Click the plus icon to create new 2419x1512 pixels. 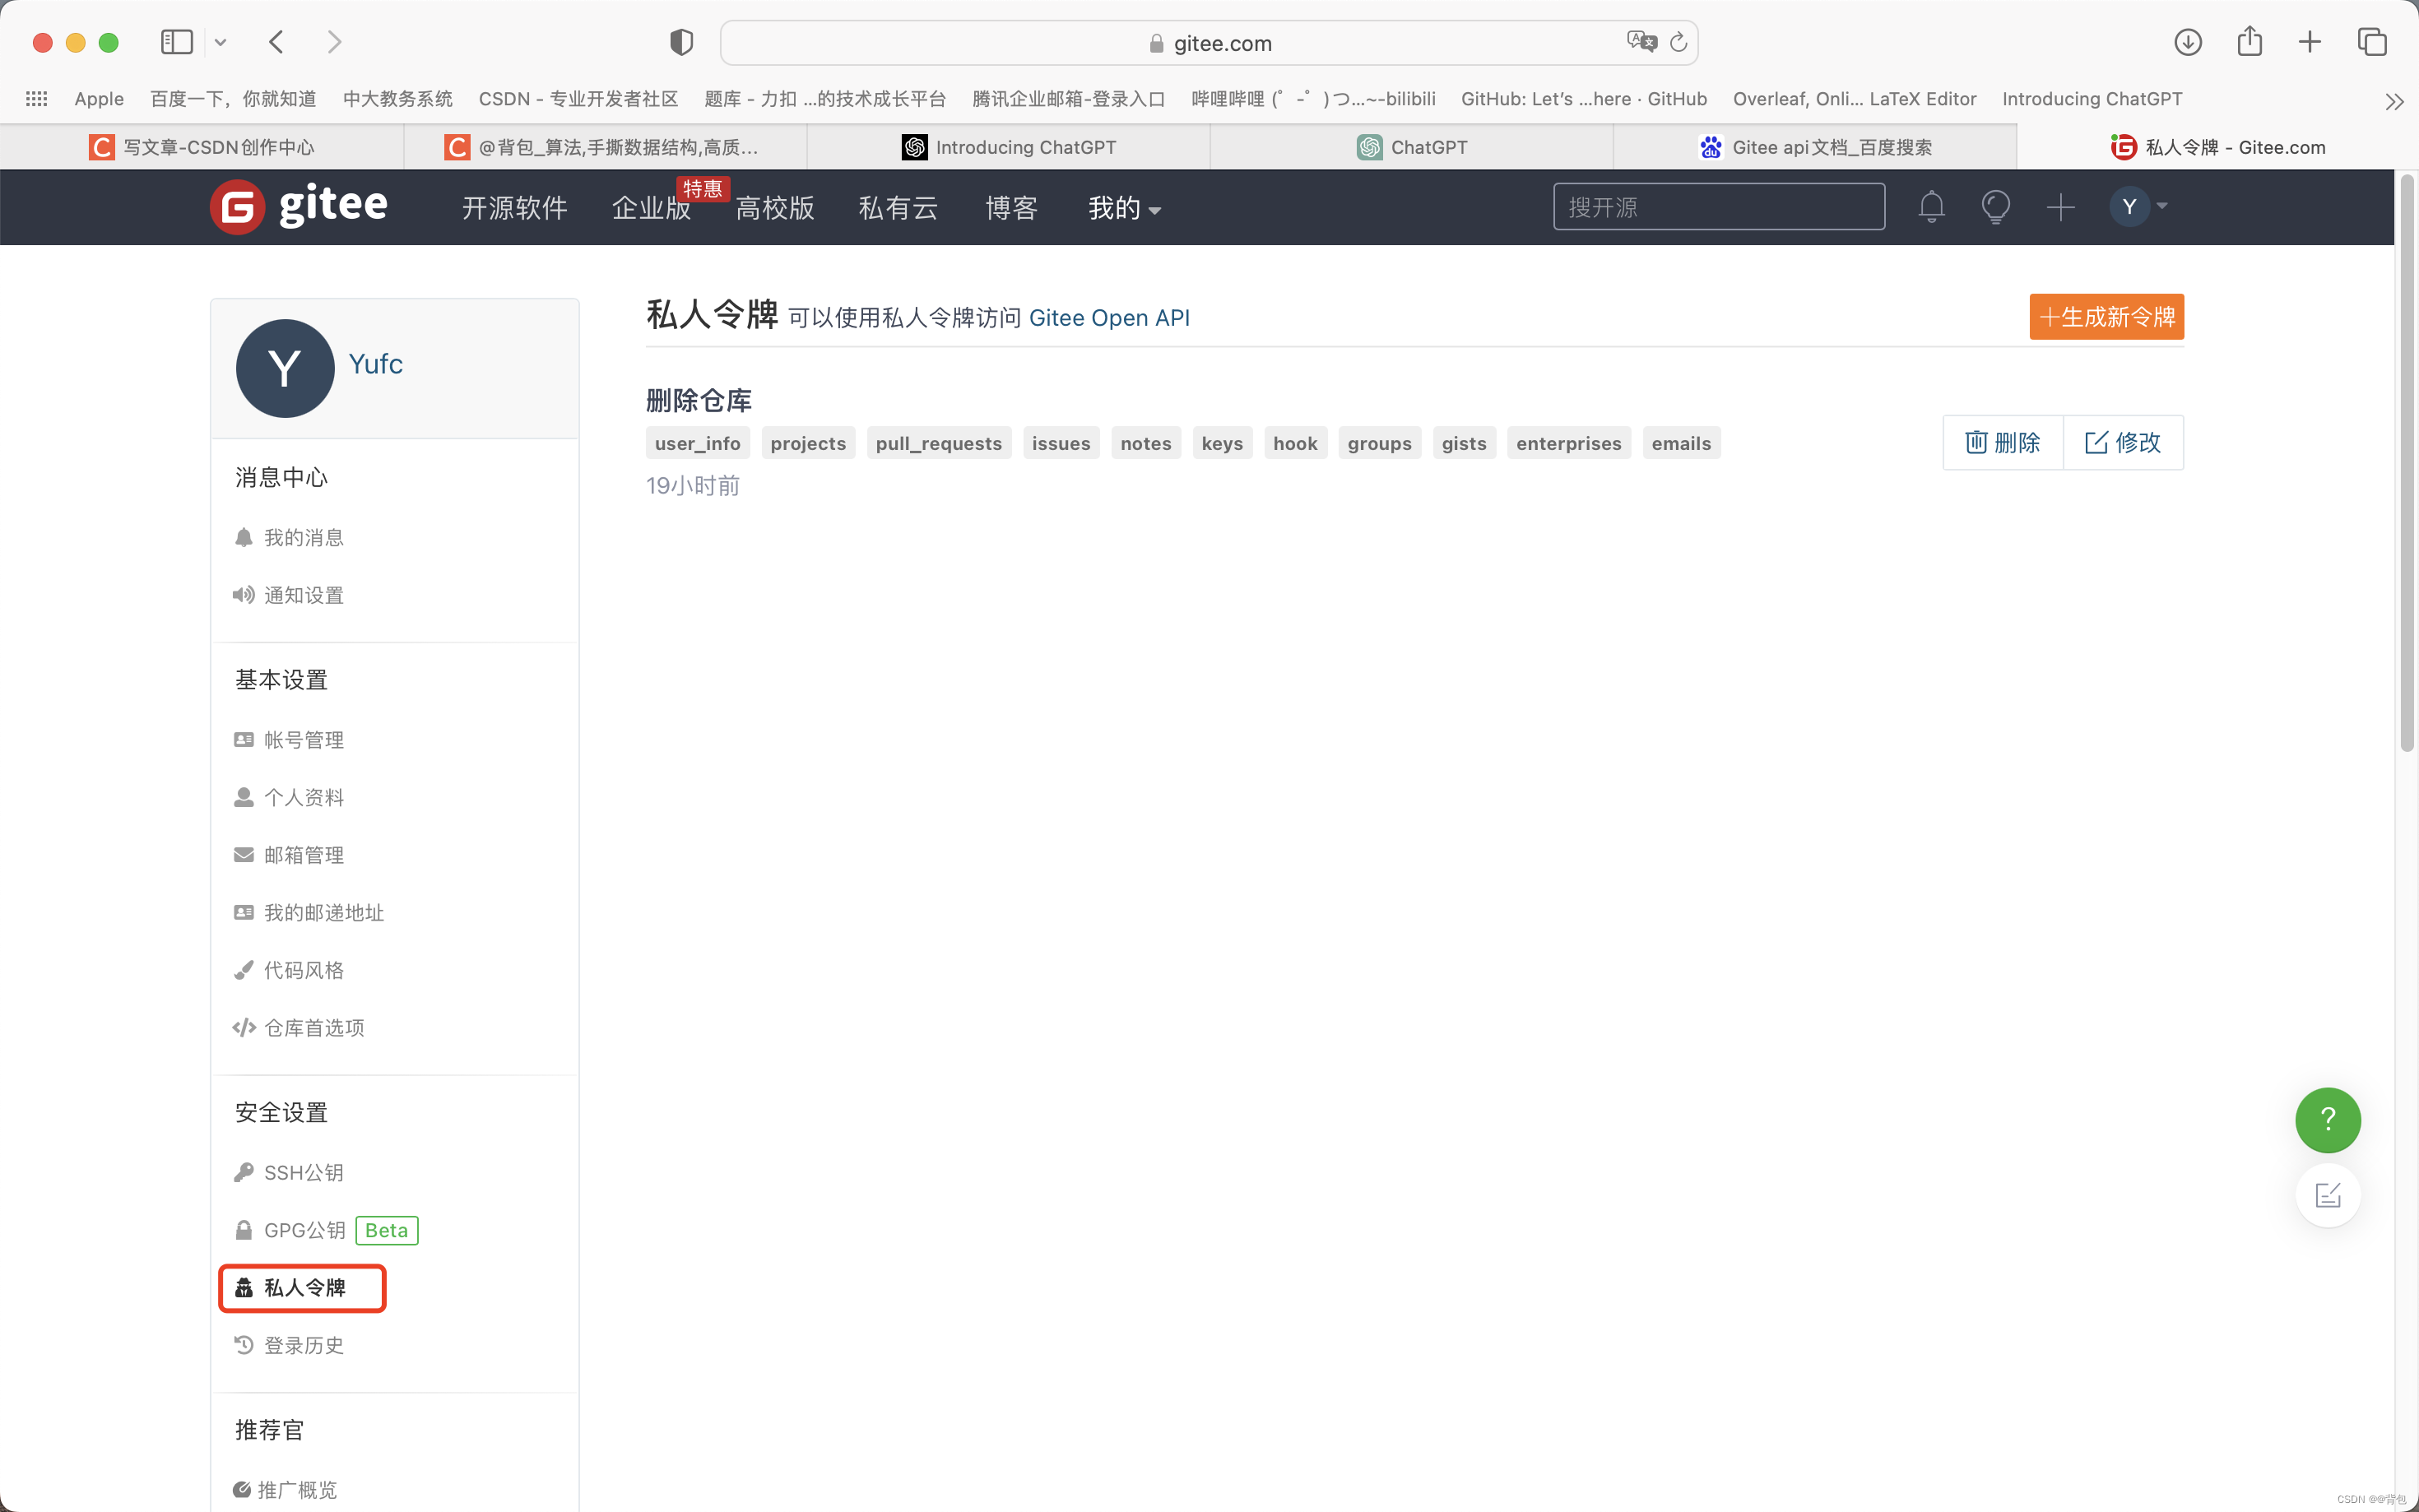[x=2061, y=207]
